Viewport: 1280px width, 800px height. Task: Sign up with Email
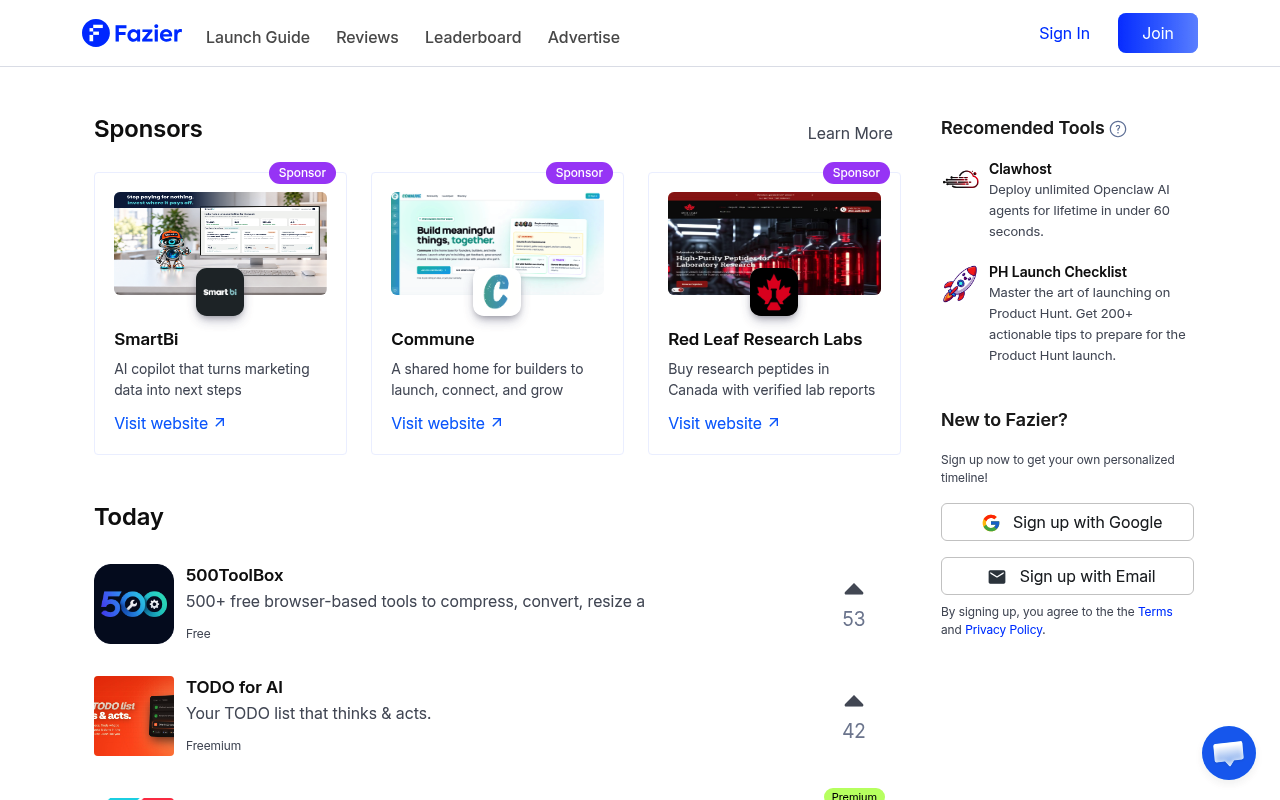(x=1067, y=576)
